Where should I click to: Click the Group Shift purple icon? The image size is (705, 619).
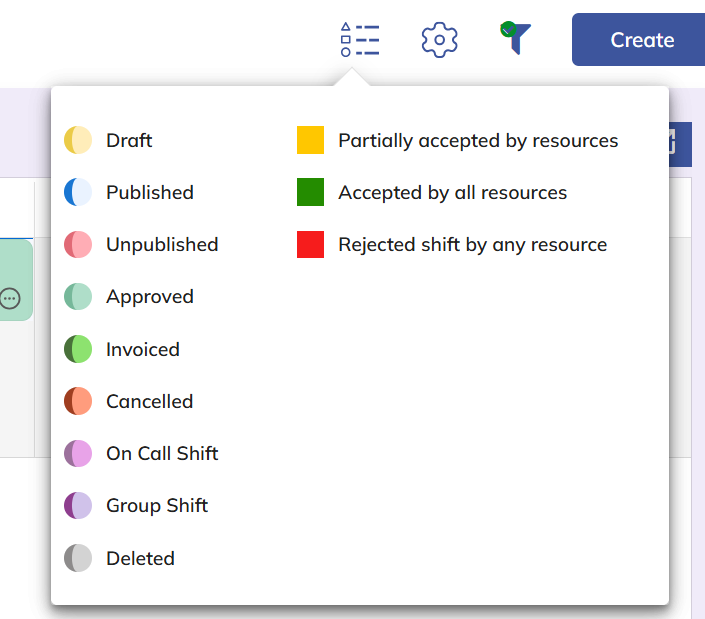tap(78, 505)
